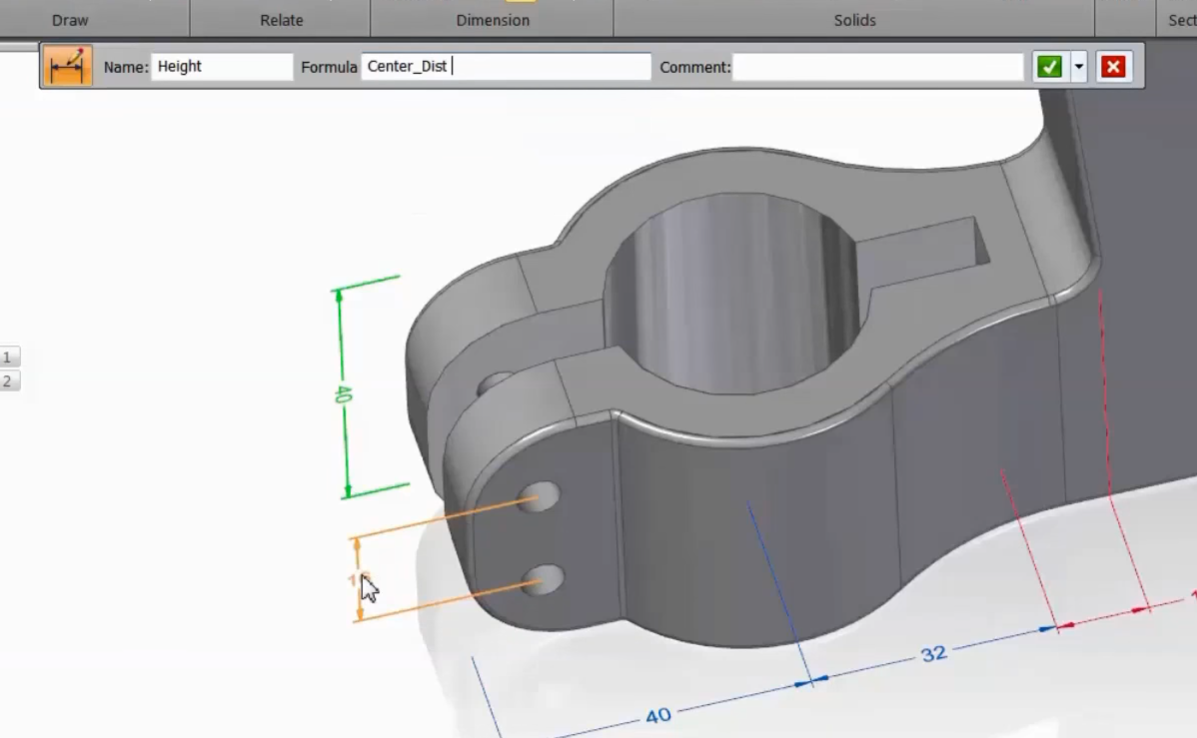This screenshot has width=1197, height=738.
Task: Select the blue 40 dimension below the model
Action: [657, 714]
